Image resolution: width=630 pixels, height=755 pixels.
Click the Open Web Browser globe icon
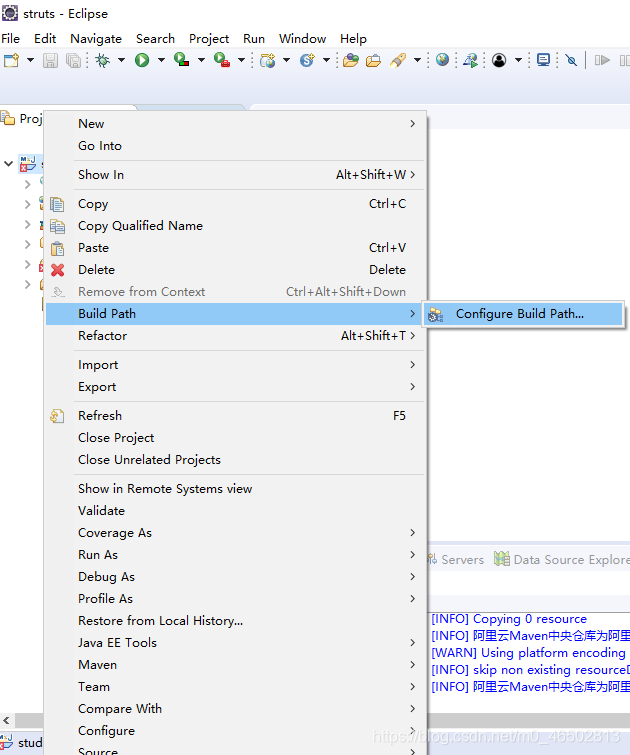[x=442, y=60]
